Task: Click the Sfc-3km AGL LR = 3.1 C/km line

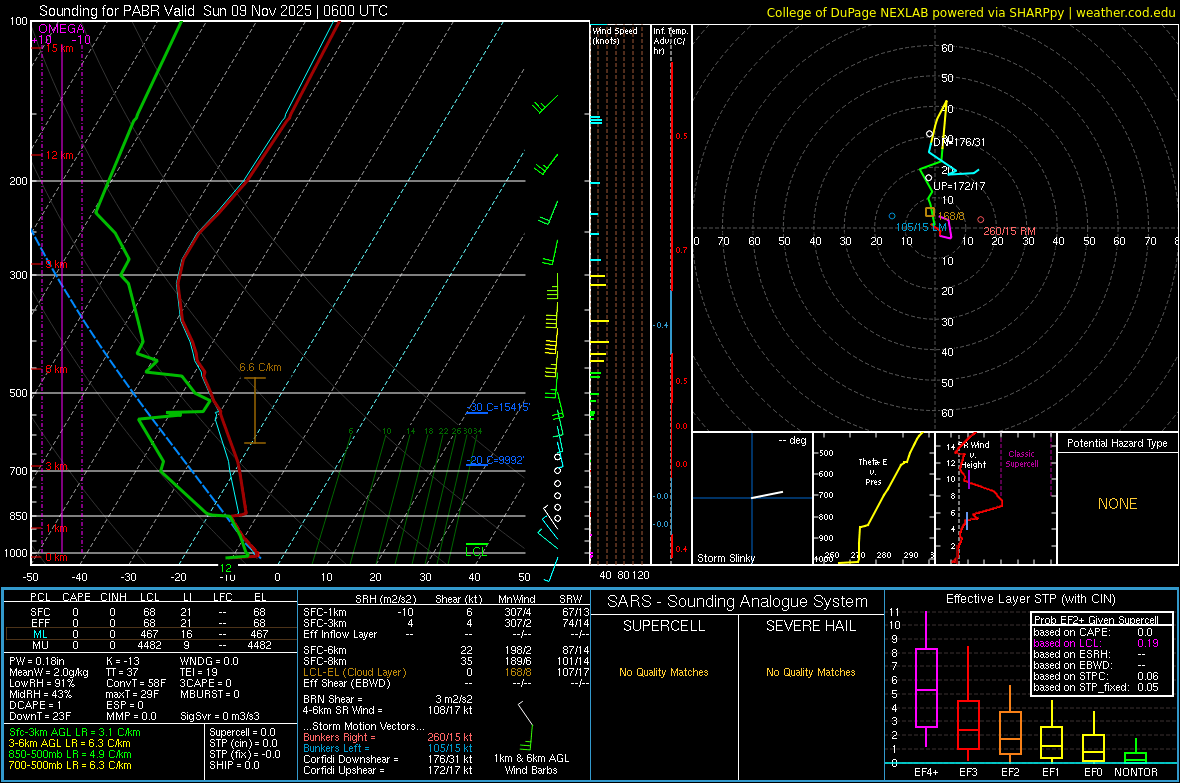Action: pyautogui.click(x=75, y=732)
